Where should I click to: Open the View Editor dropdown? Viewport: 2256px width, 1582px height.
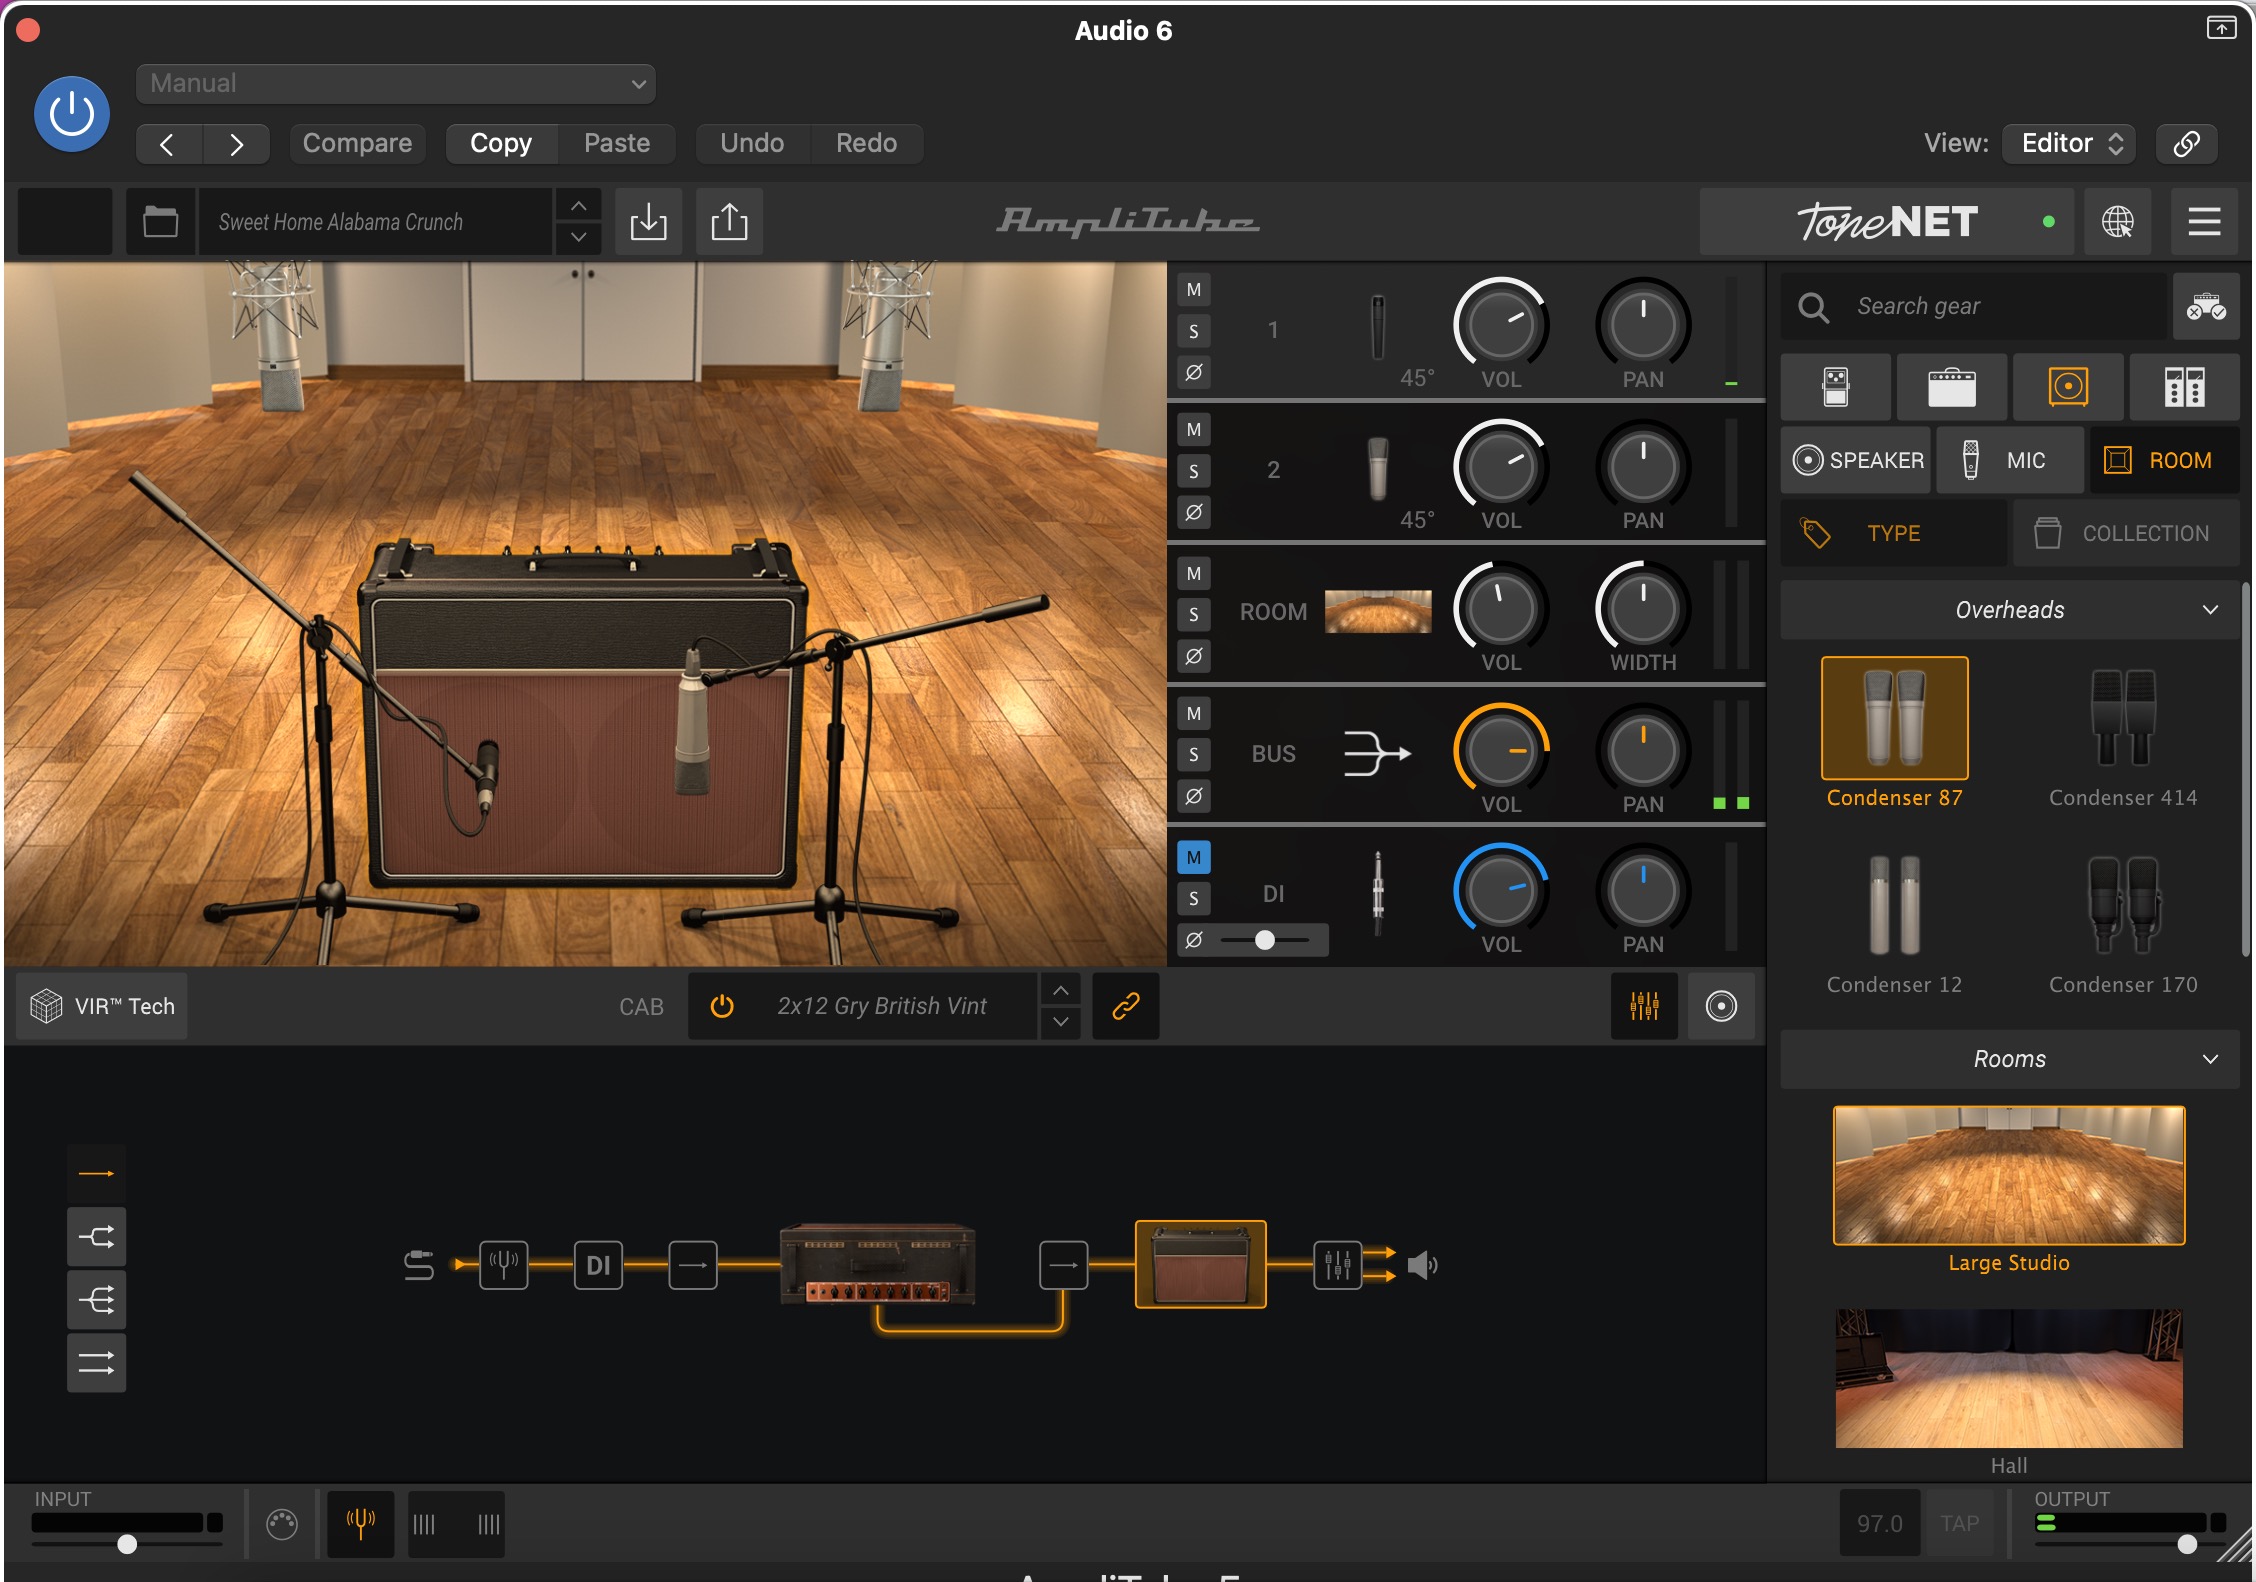click(2069, 143)
